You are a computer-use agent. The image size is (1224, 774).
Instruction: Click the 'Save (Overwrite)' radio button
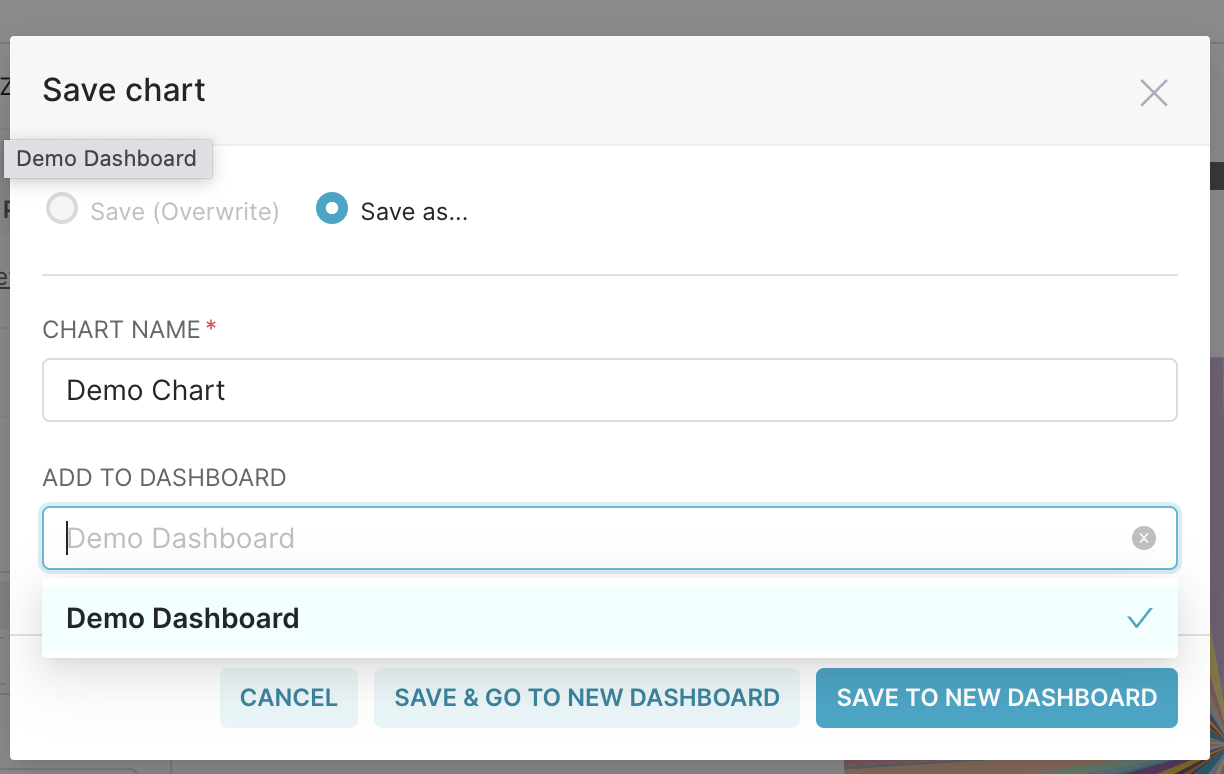click(x=61, y=209)
